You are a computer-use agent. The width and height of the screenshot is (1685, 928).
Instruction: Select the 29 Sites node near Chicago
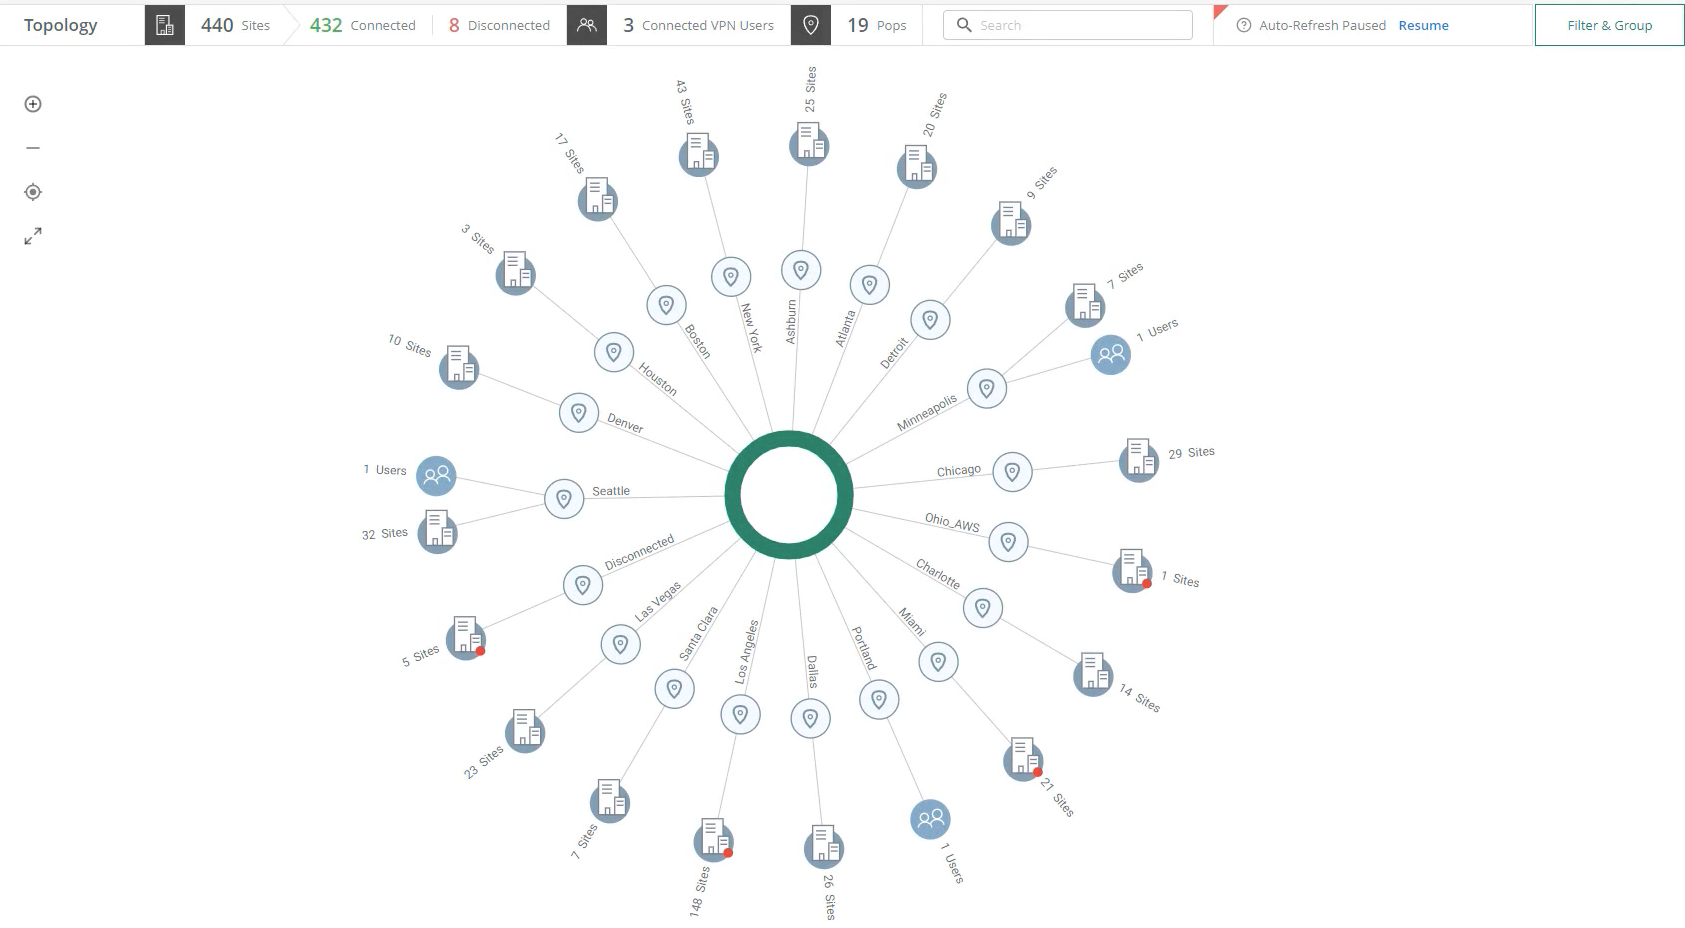[x=1137, y=461]
